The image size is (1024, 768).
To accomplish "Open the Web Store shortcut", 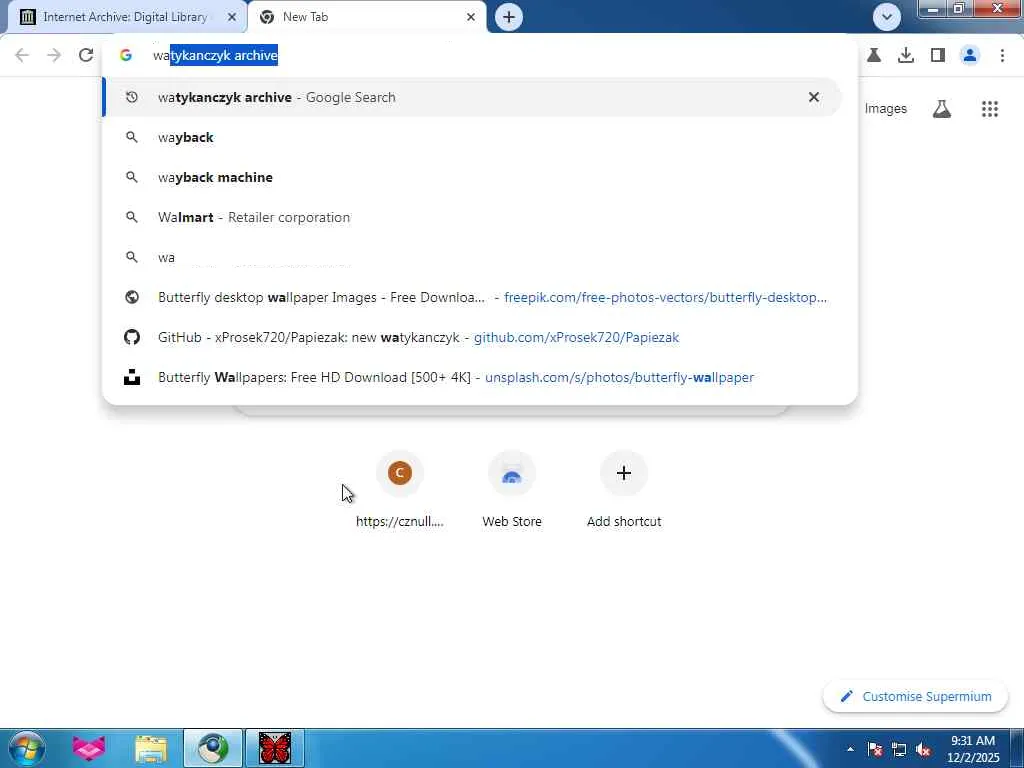I will click(512, 488).
